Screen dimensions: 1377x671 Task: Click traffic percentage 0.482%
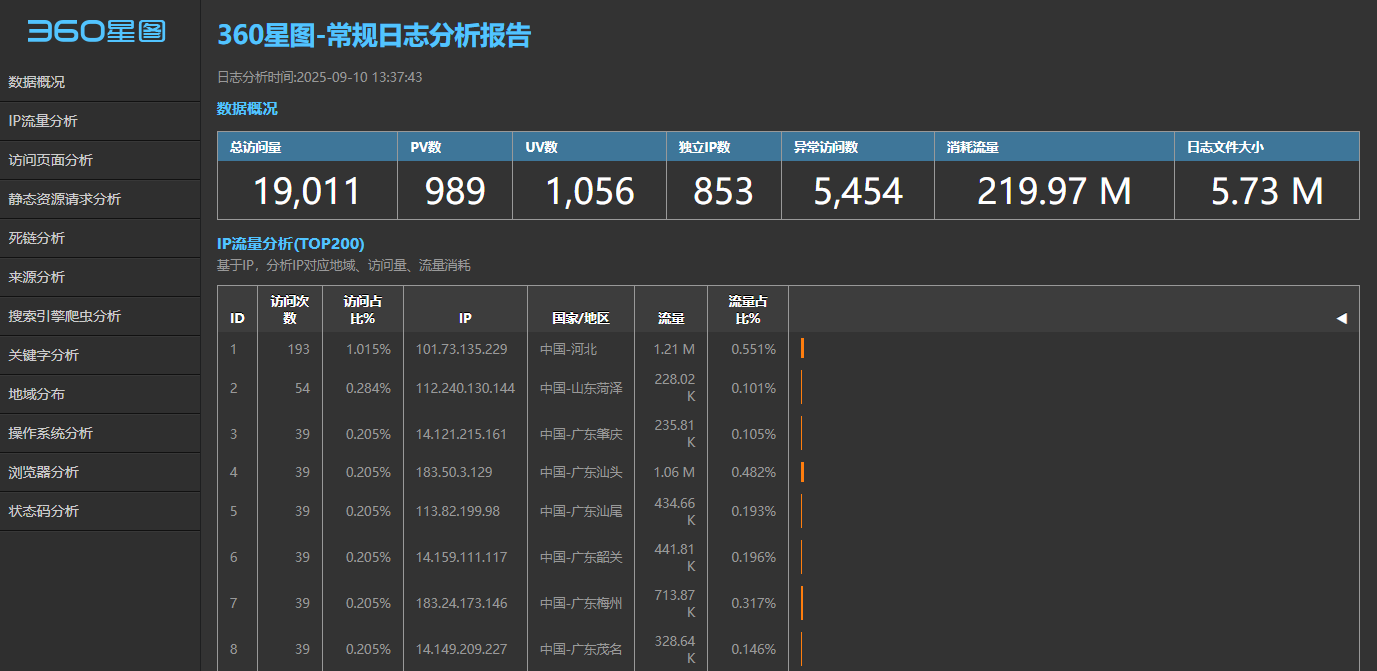pyautogui.click(x=753, y=472)
